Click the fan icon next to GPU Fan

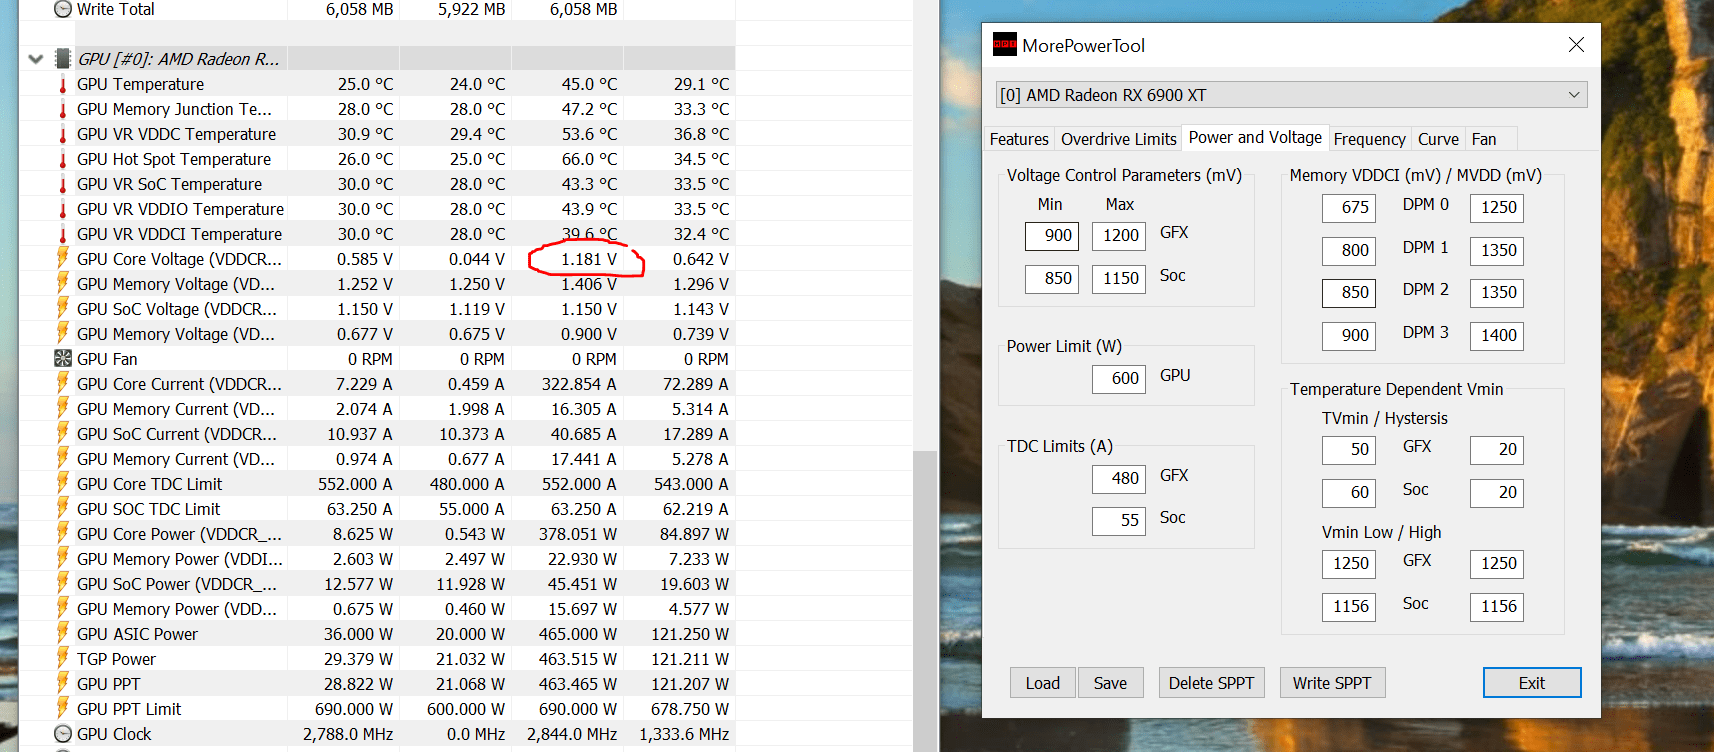(63, 359)
